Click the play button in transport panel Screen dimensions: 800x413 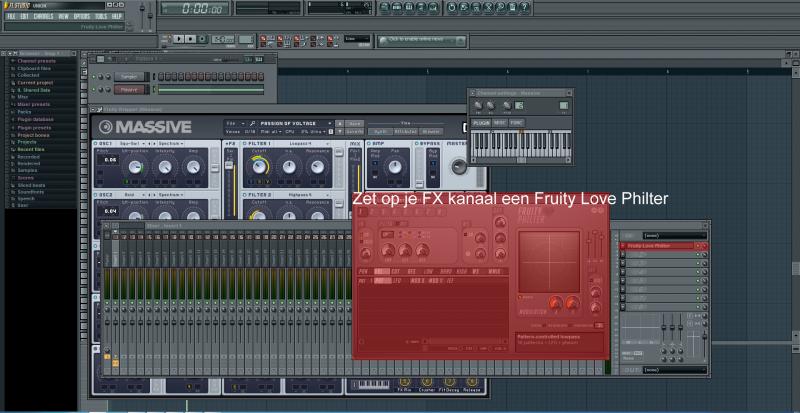179,39
